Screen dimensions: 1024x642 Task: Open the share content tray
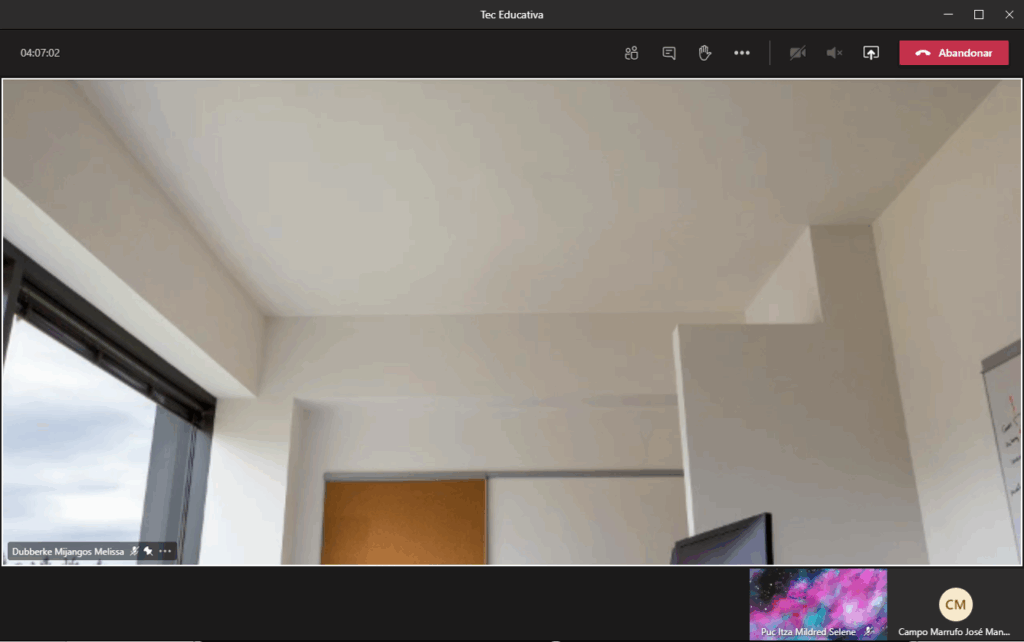(x=871, y=53)
